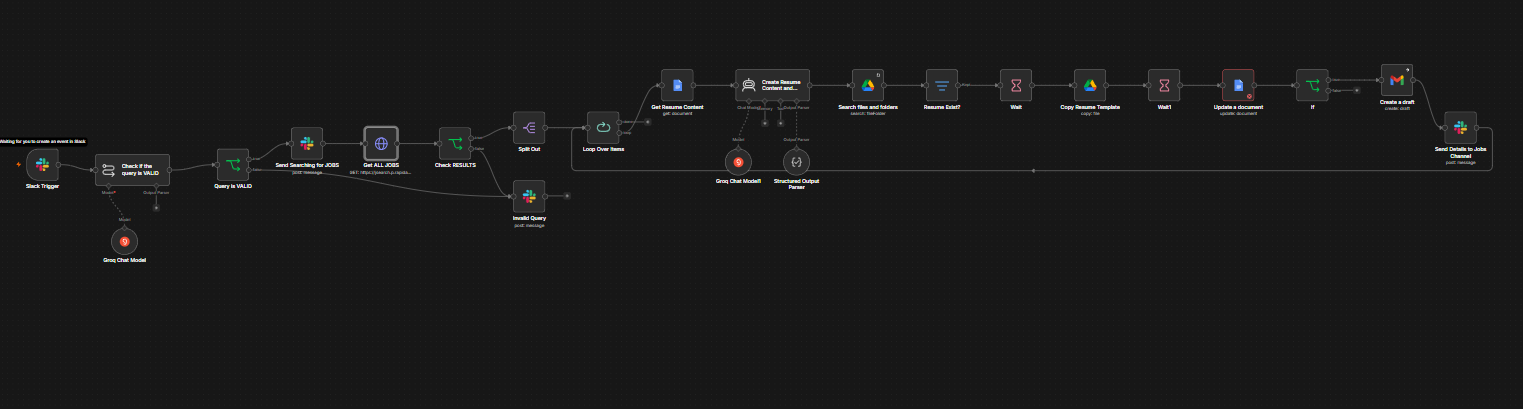
Task: Select the Slack Trigger node
Action: pos(42,165)
